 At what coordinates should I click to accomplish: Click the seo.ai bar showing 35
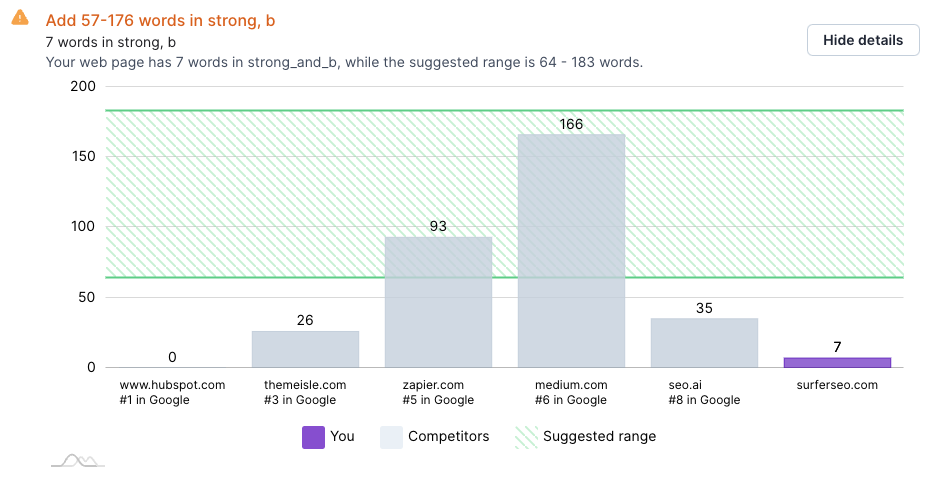click(x=704, y=342)
